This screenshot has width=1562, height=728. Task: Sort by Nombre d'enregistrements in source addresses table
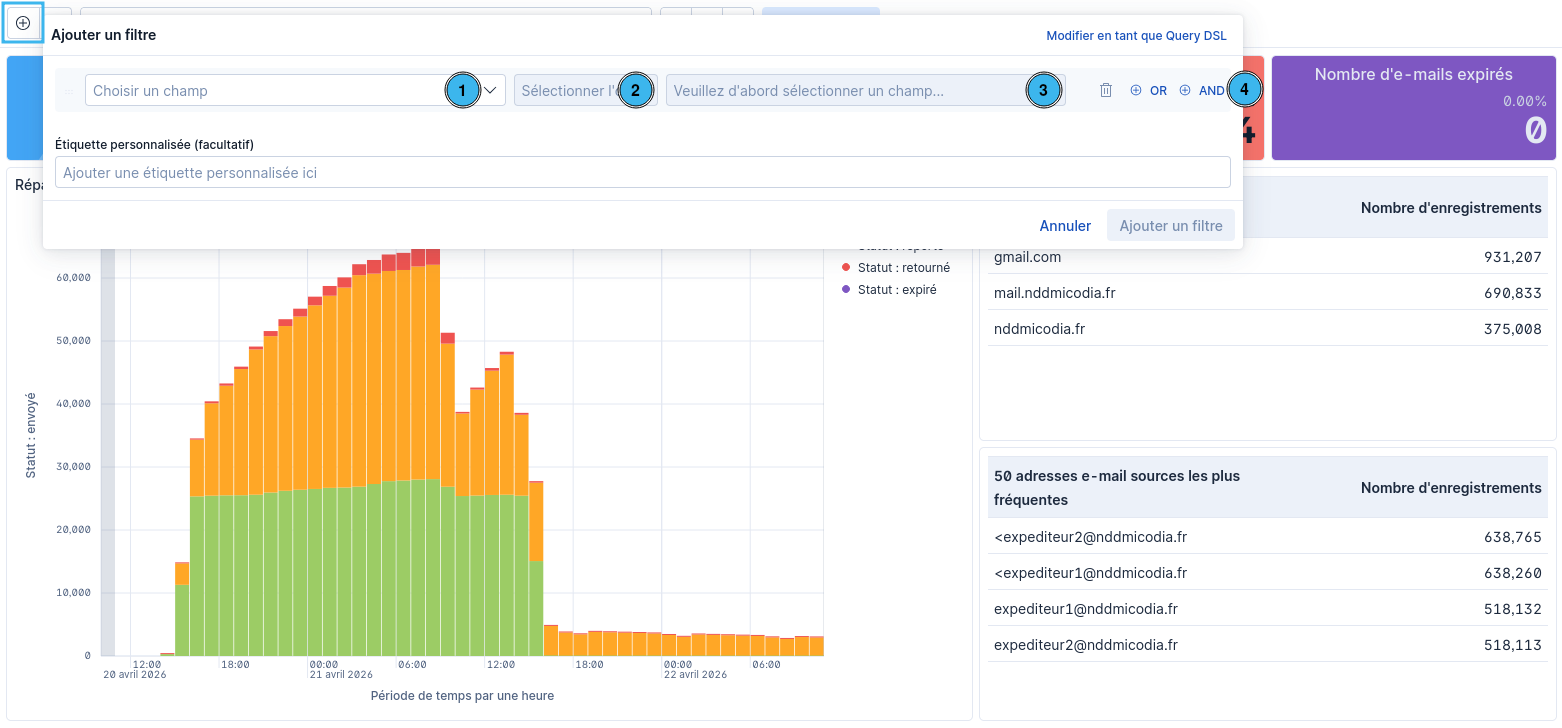click(1451, 488)
